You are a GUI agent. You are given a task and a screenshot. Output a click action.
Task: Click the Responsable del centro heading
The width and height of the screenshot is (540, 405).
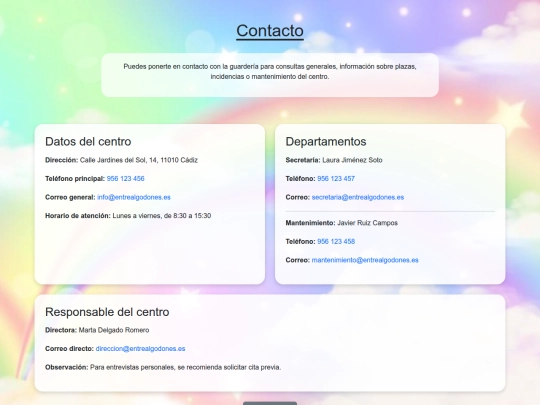(x=107, y=312)
